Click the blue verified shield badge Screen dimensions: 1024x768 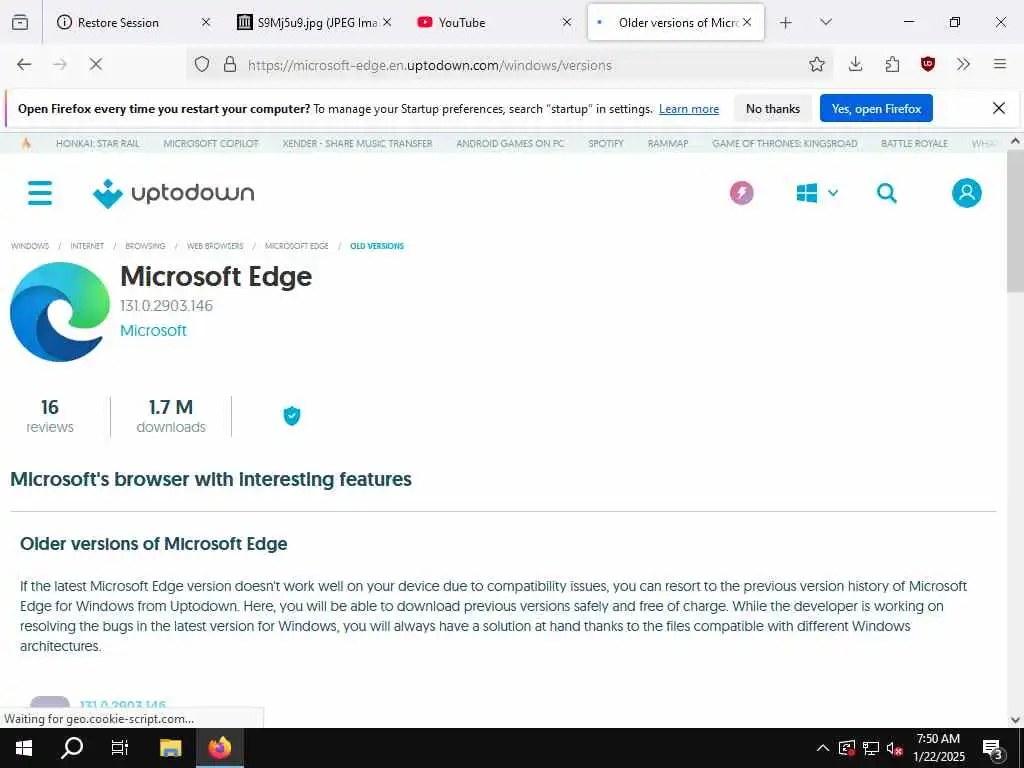click(x=292, y=415)
